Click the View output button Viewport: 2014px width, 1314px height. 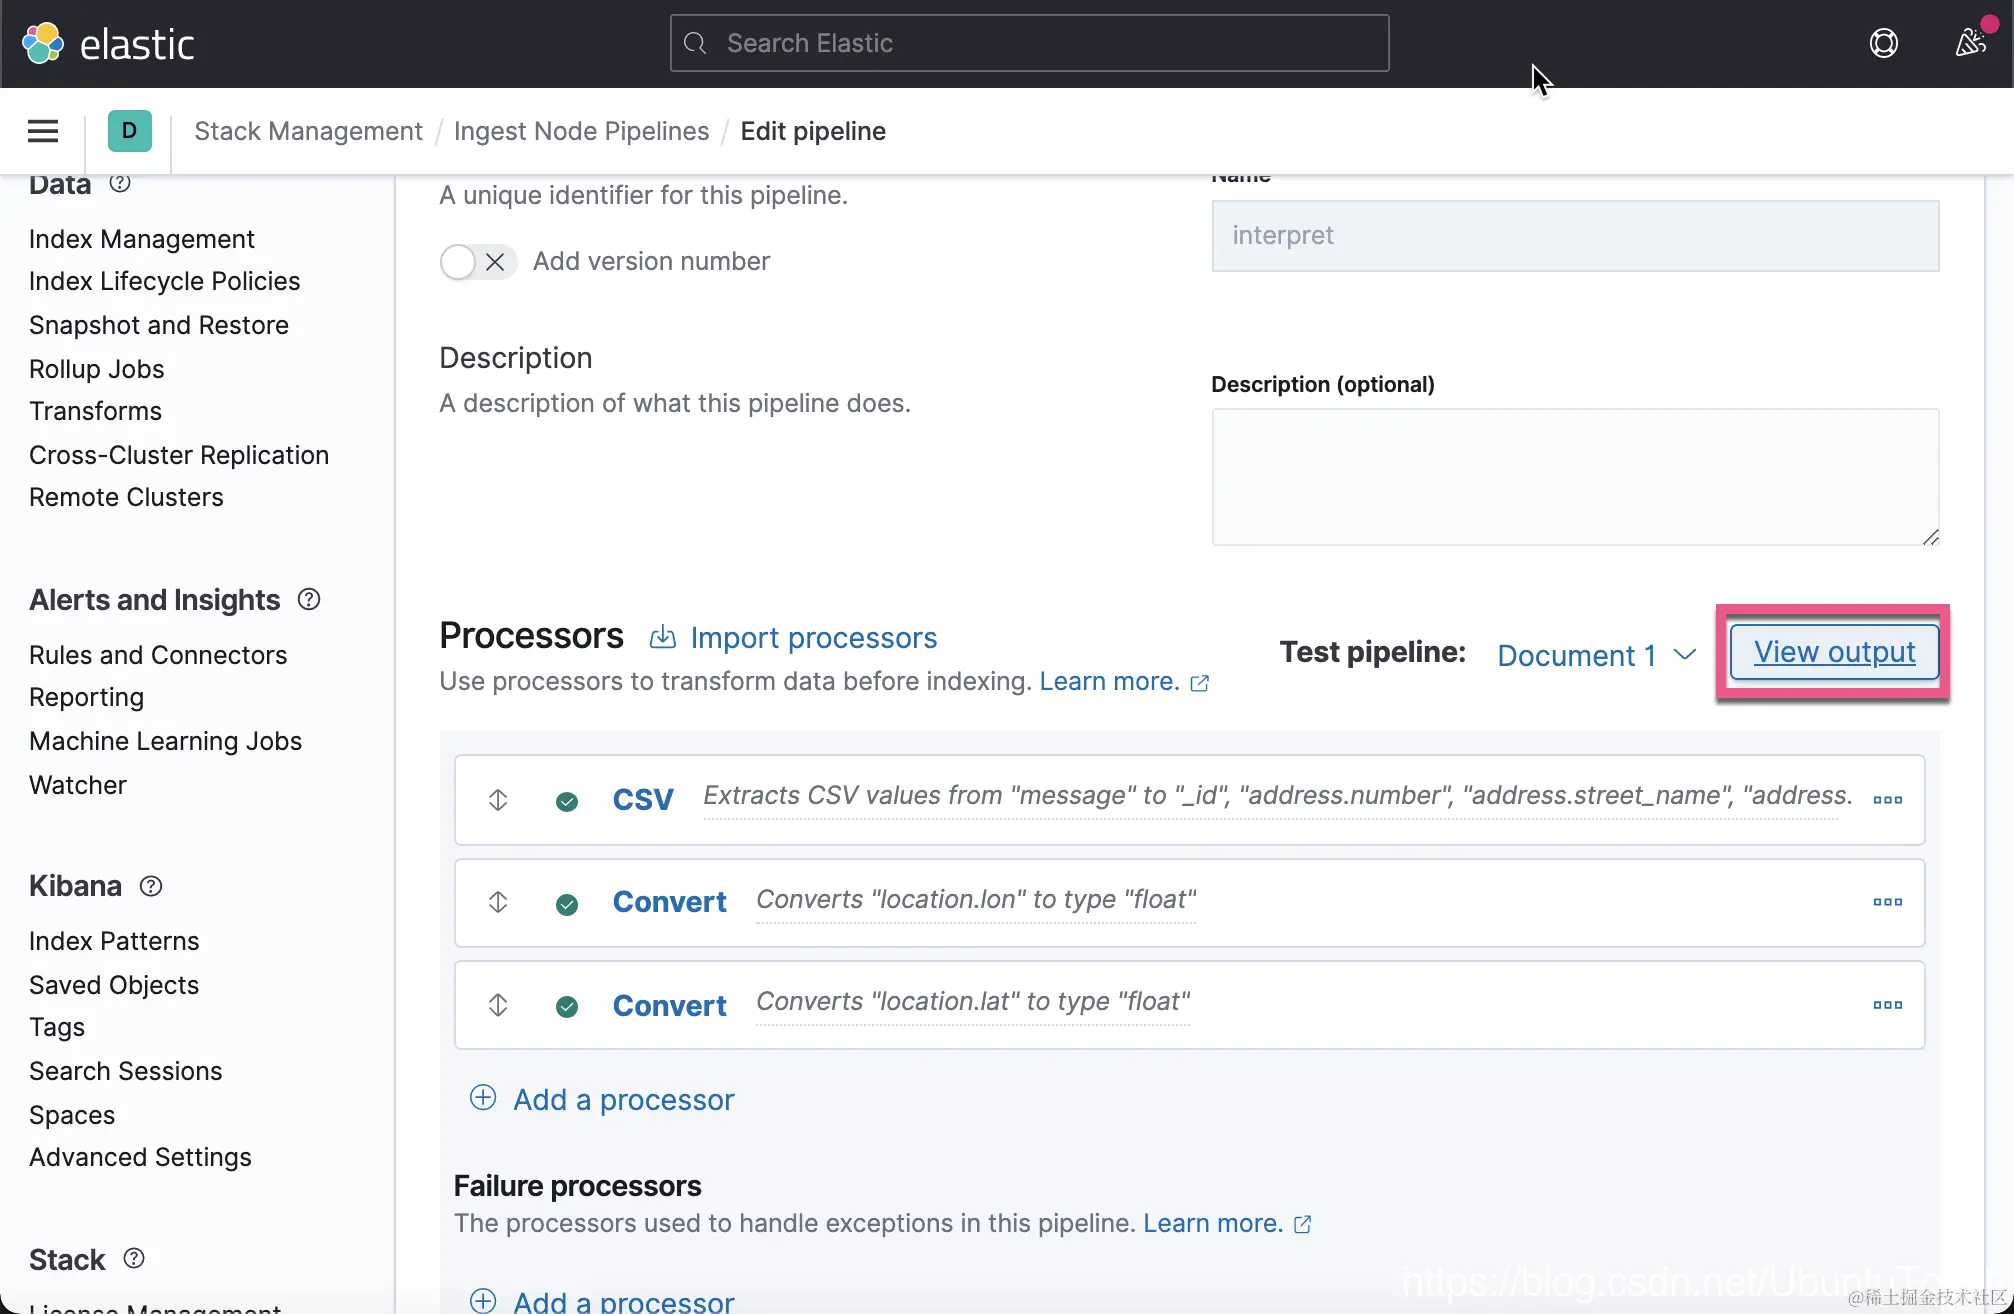coord(1834,652)
